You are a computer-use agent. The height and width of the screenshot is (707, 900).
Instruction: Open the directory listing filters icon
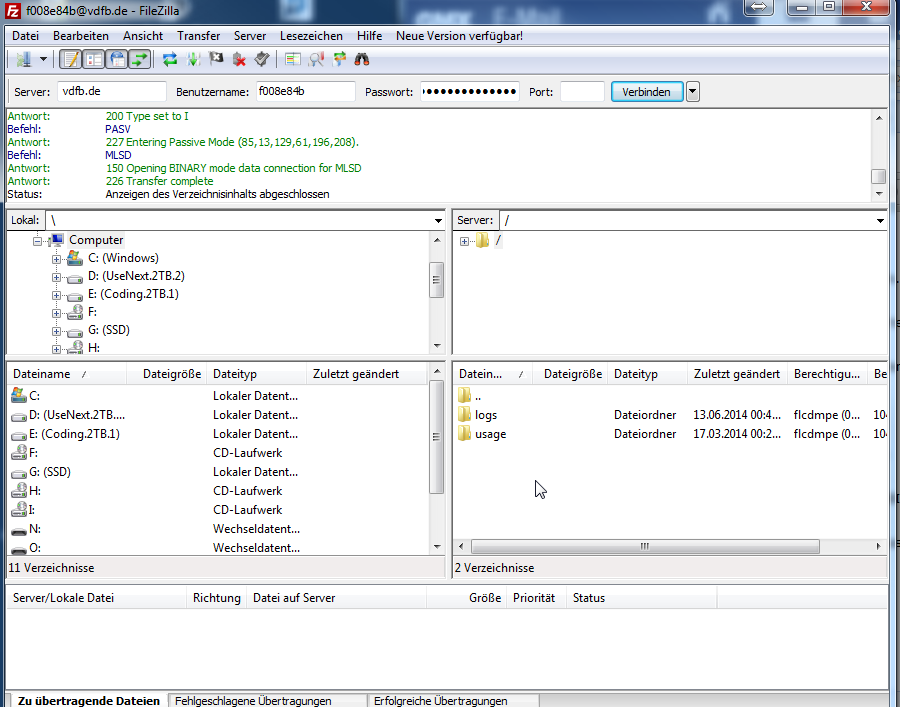[293, 60]
